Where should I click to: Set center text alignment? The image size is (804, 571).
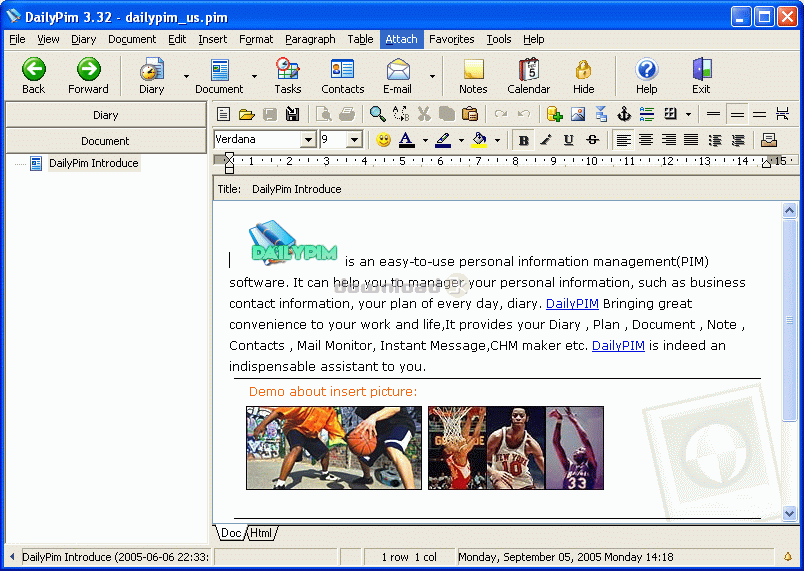click(x=646, y=139)
